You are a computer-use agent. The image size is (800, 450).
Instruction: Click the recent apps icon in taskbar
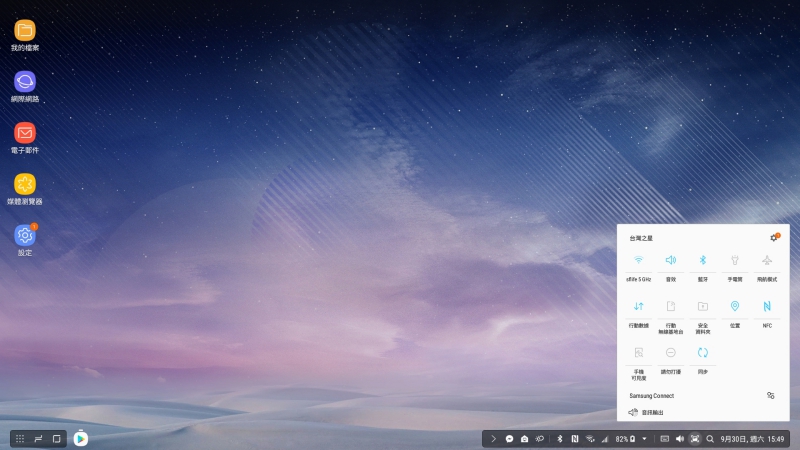click(38, 439)
